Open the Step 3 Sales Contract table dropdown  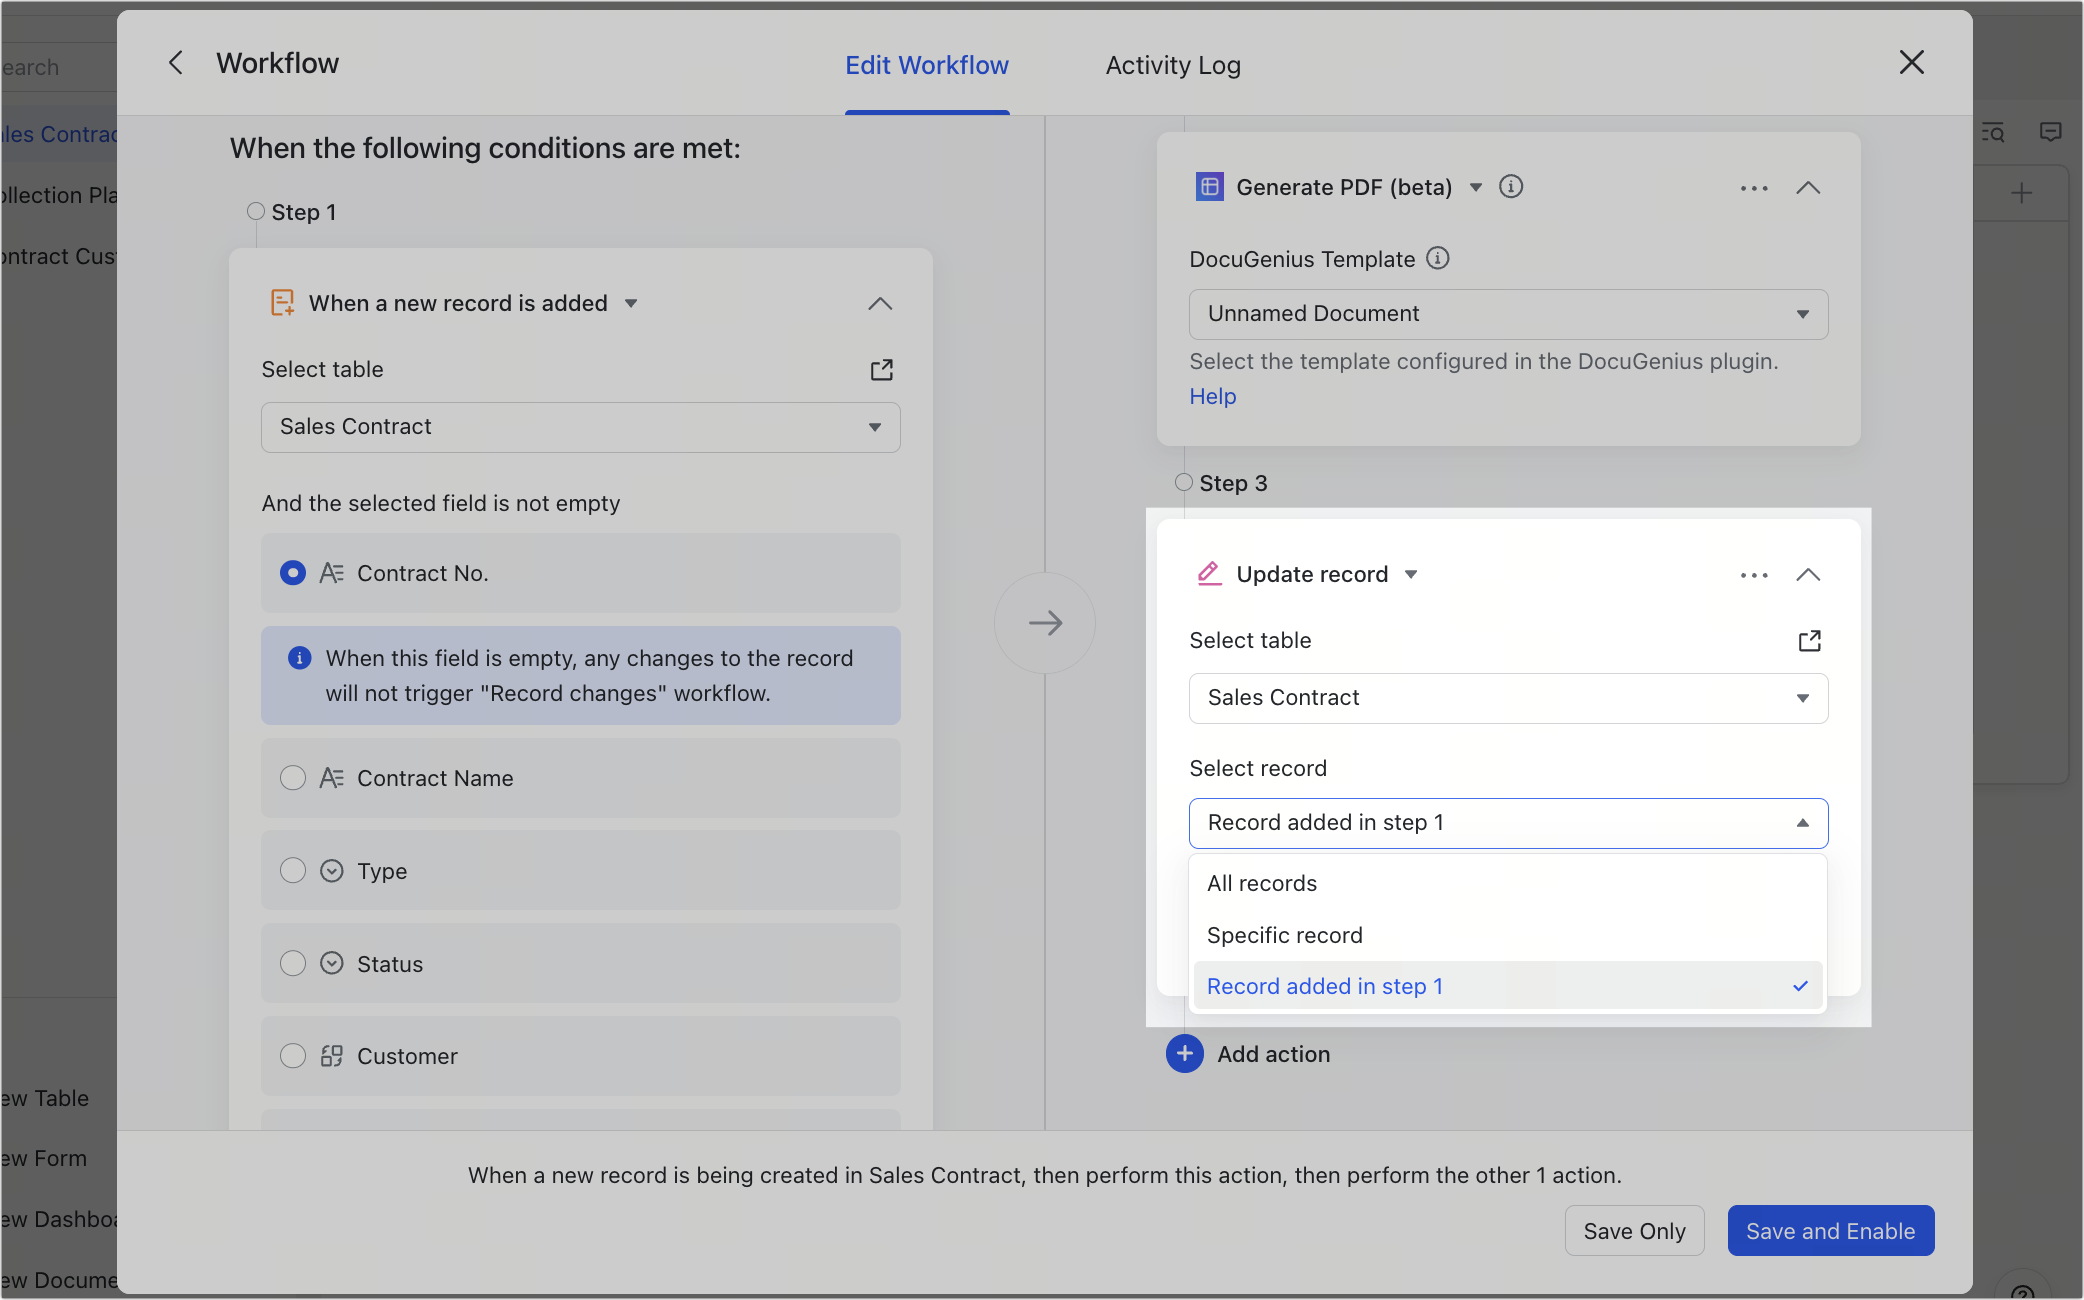1508,698
